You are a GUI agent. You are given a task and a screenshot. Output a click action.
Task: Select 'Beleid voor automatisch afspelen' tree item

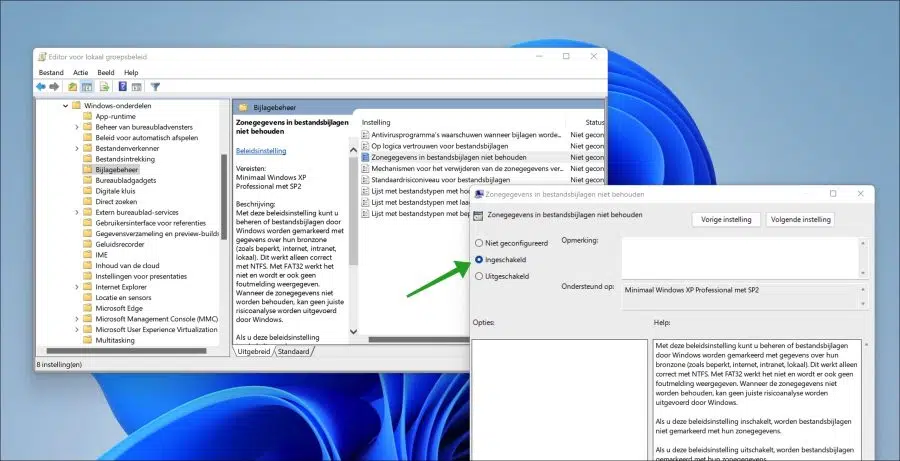coord(147,138)
